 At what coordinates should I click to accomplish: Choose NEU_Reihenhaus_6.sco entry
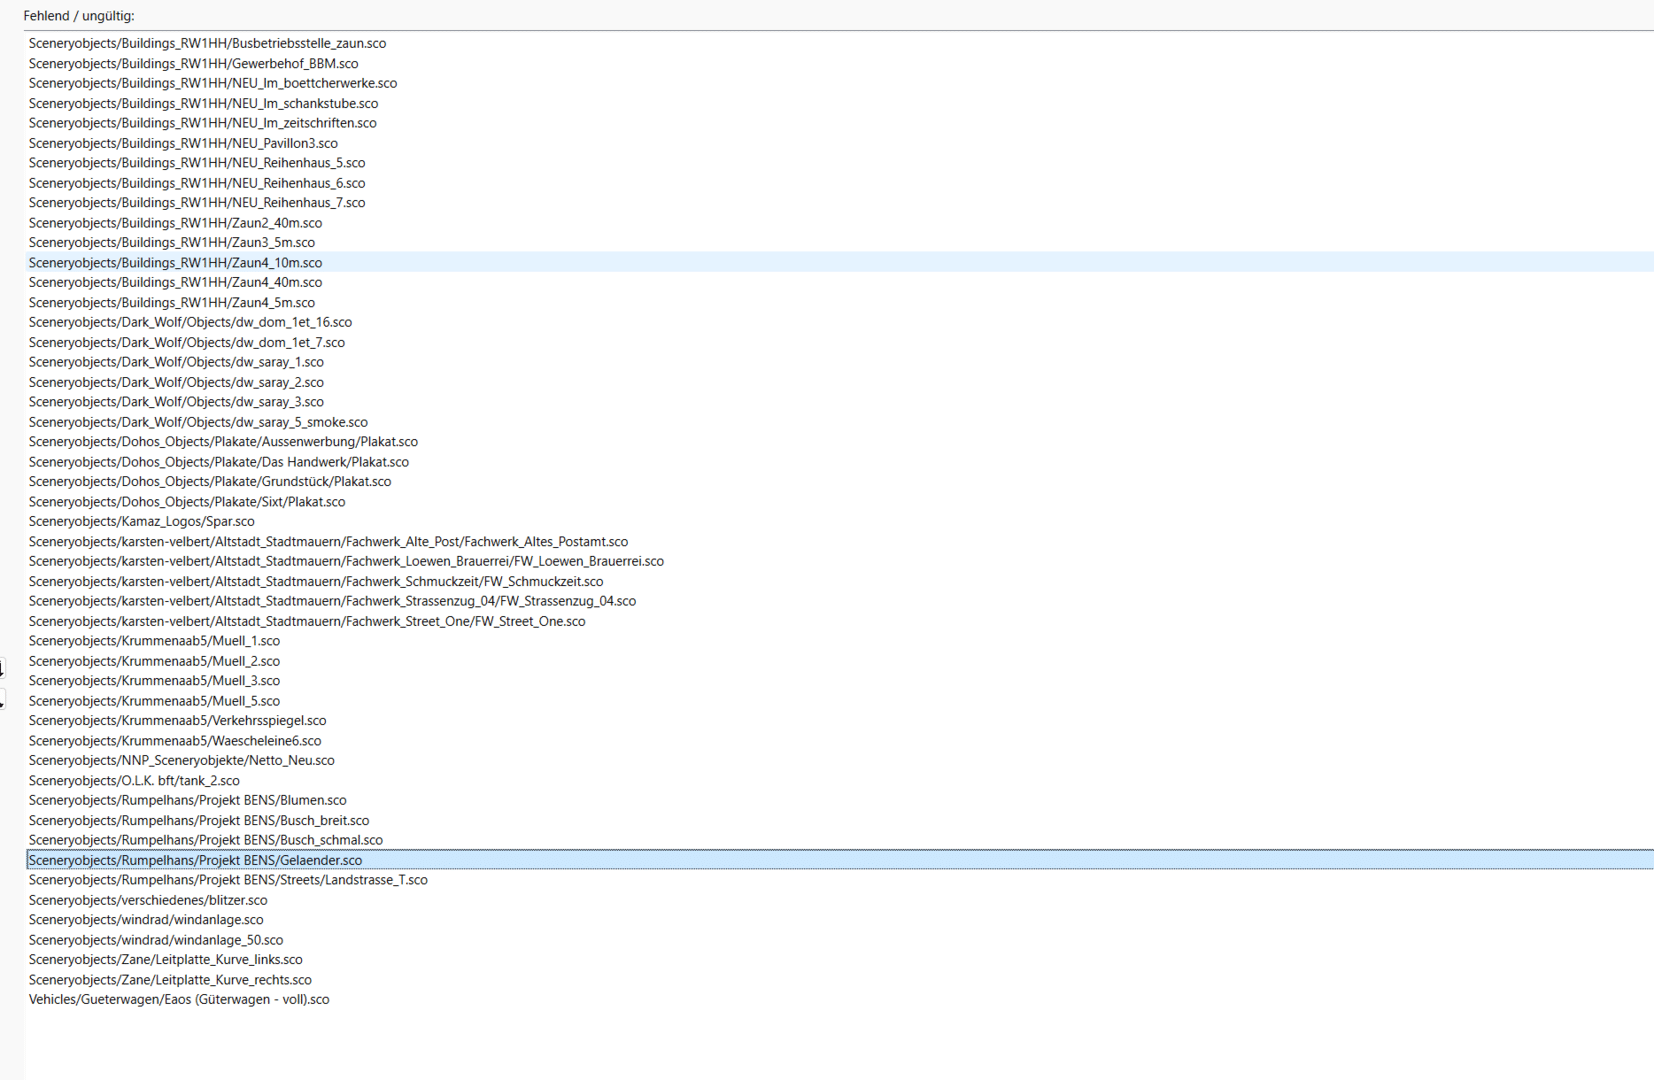(197, 183)
